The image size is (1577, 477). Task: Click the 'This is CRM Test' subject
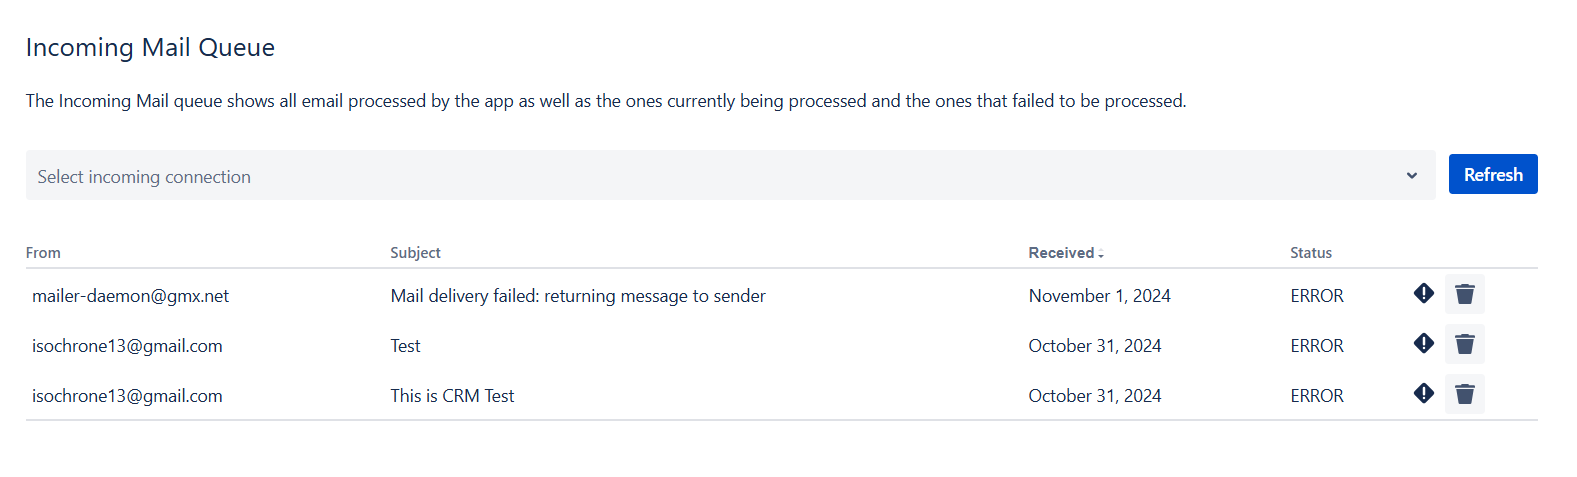[x=452, y=396]
